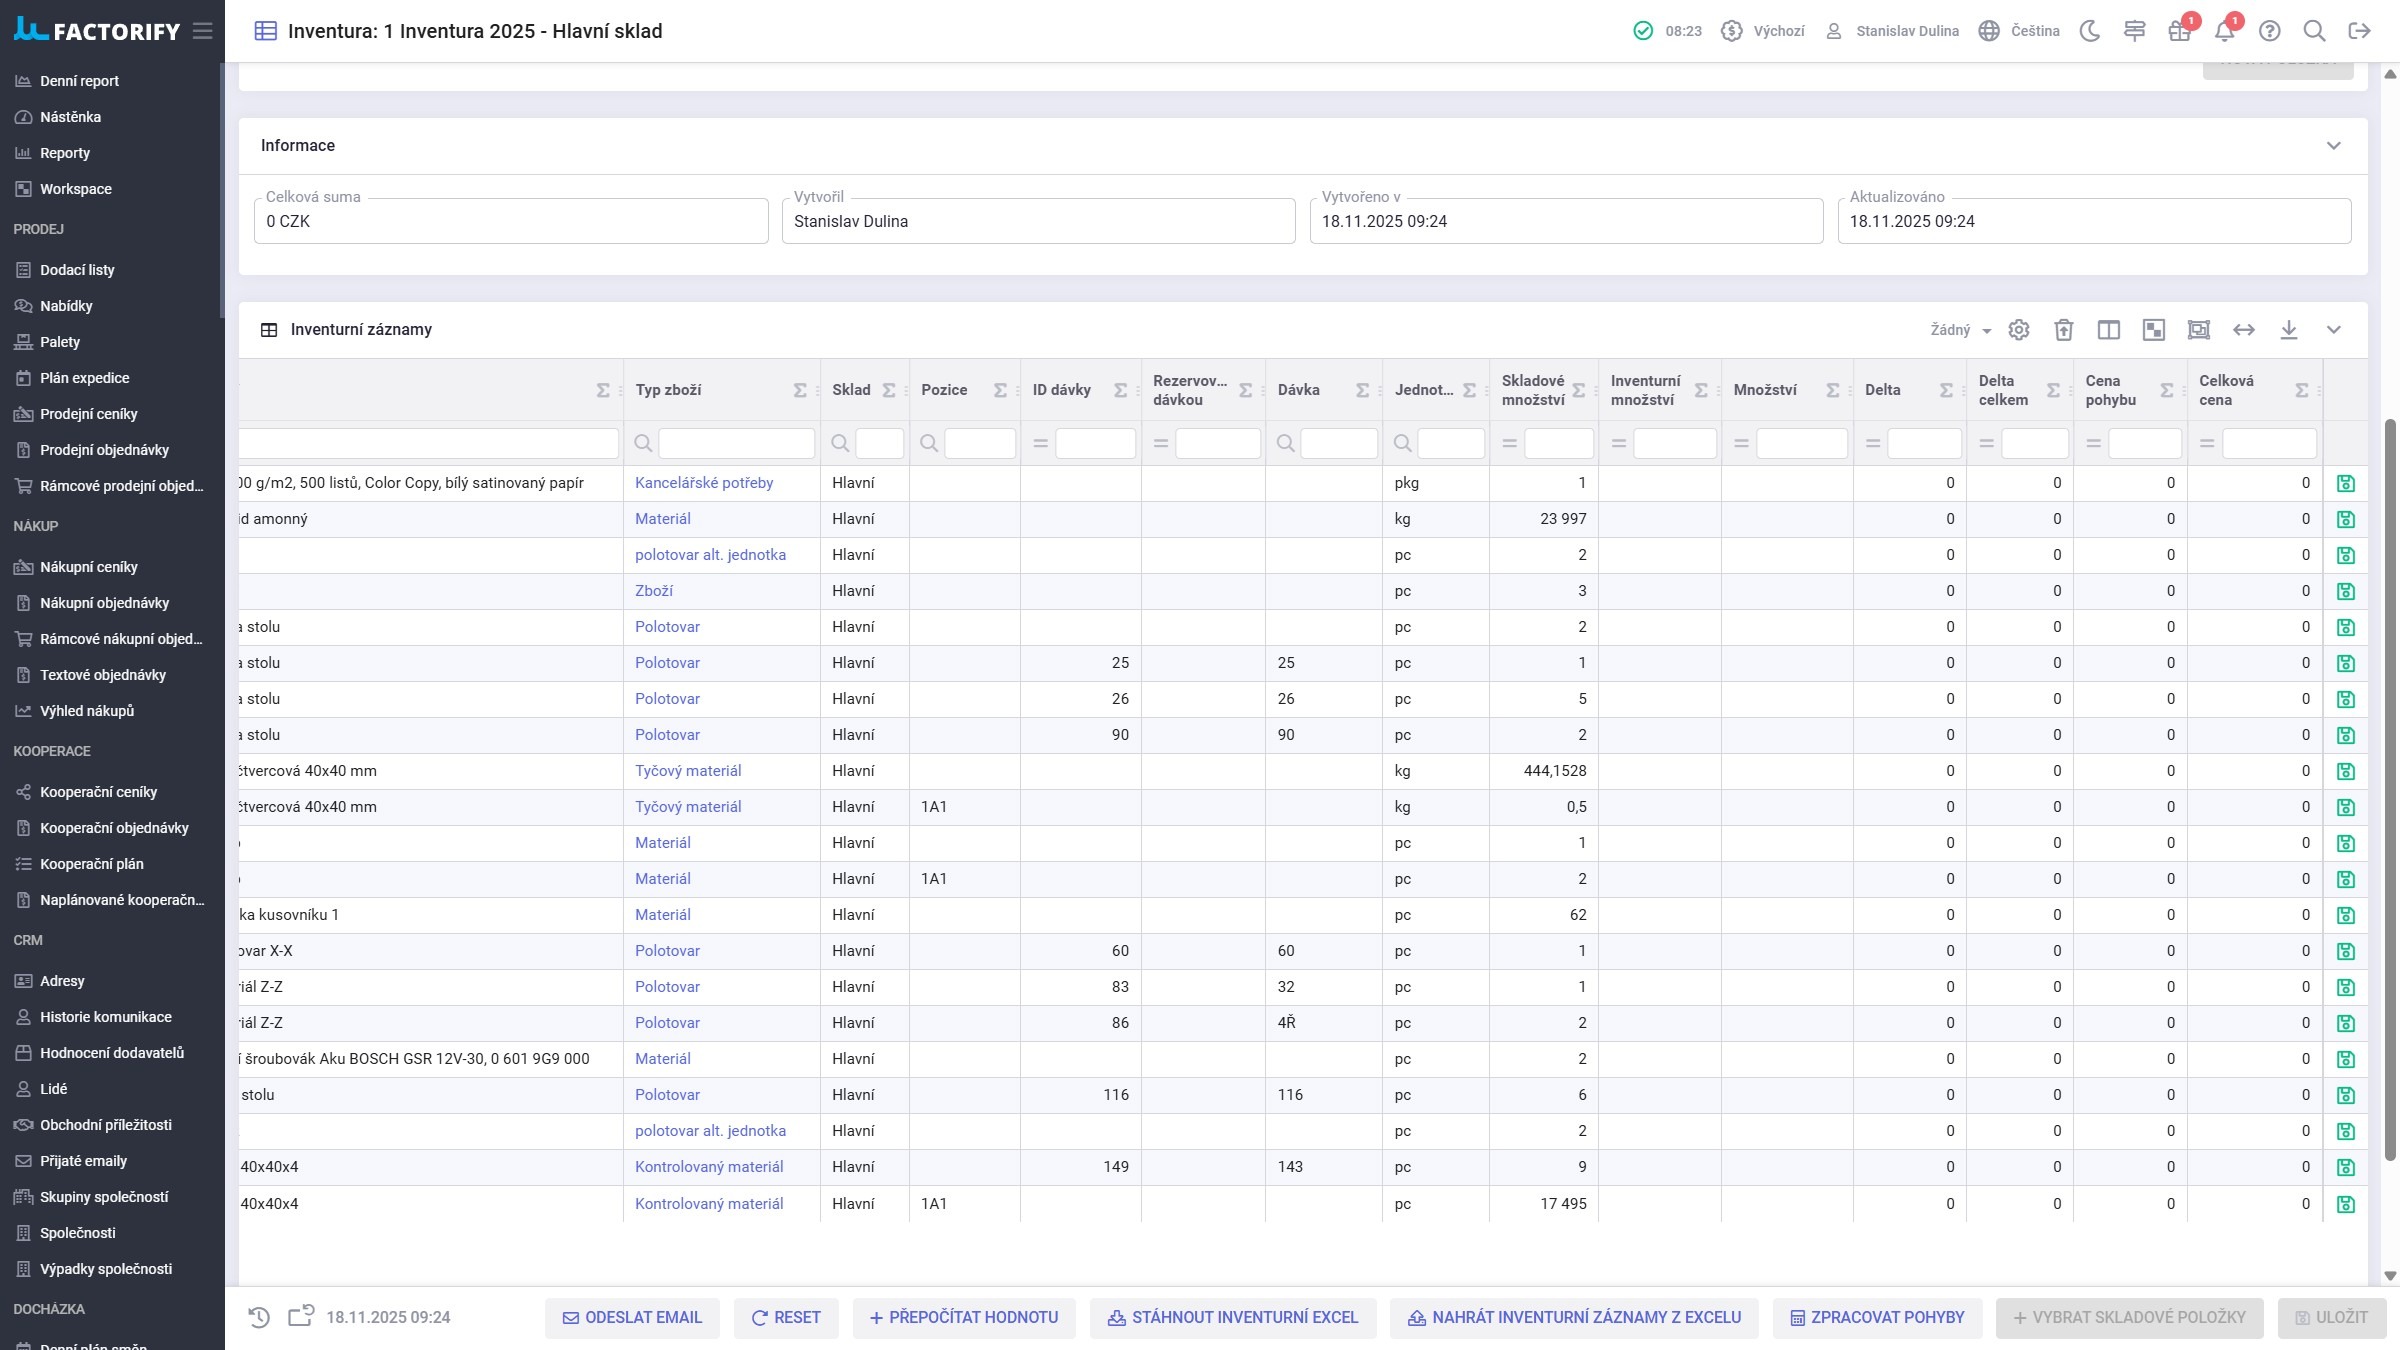Click the horizontal arrows fit-width icon
This screenshot has height=1350, width=2400.
2243,330
